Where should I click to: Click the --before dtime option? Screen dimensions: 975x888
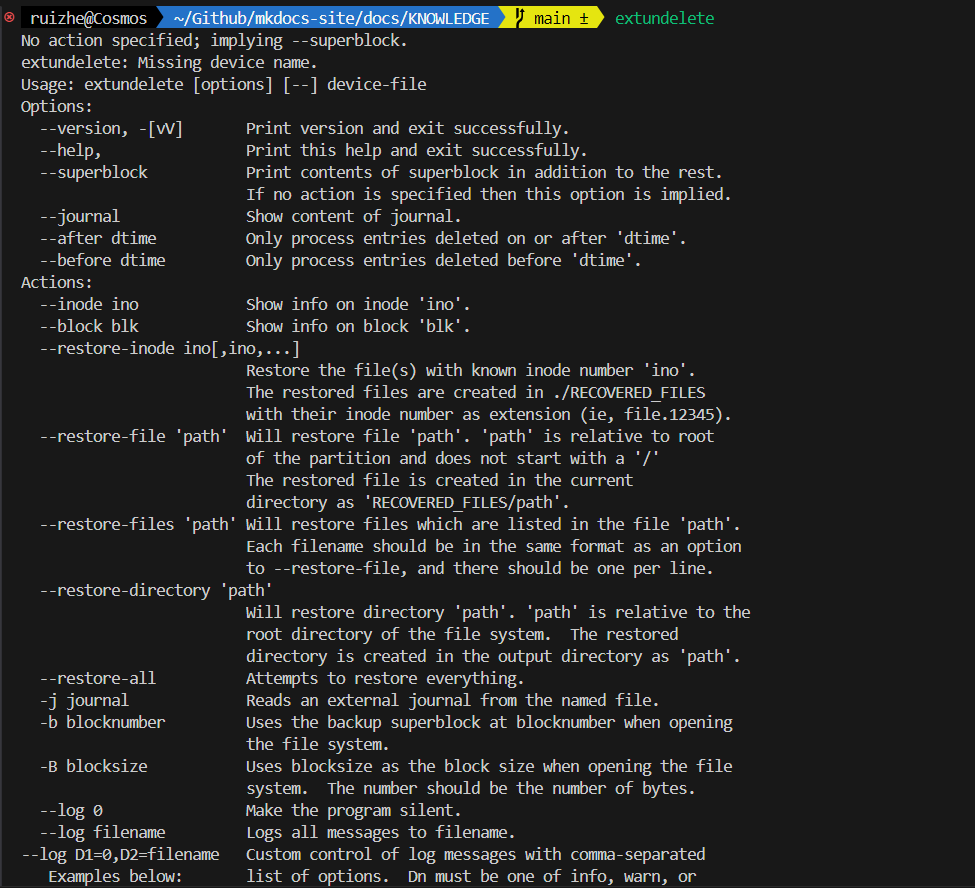[102, 260]
